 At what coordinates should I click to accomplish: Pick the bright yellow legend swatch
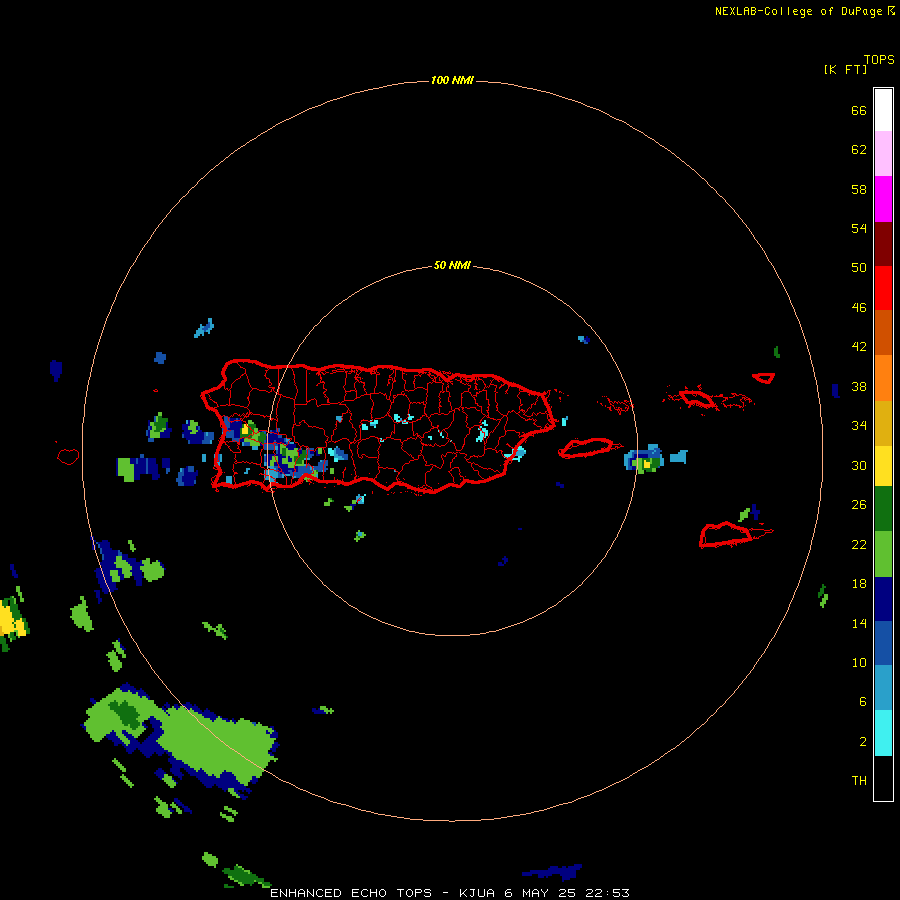coord(883,466)
